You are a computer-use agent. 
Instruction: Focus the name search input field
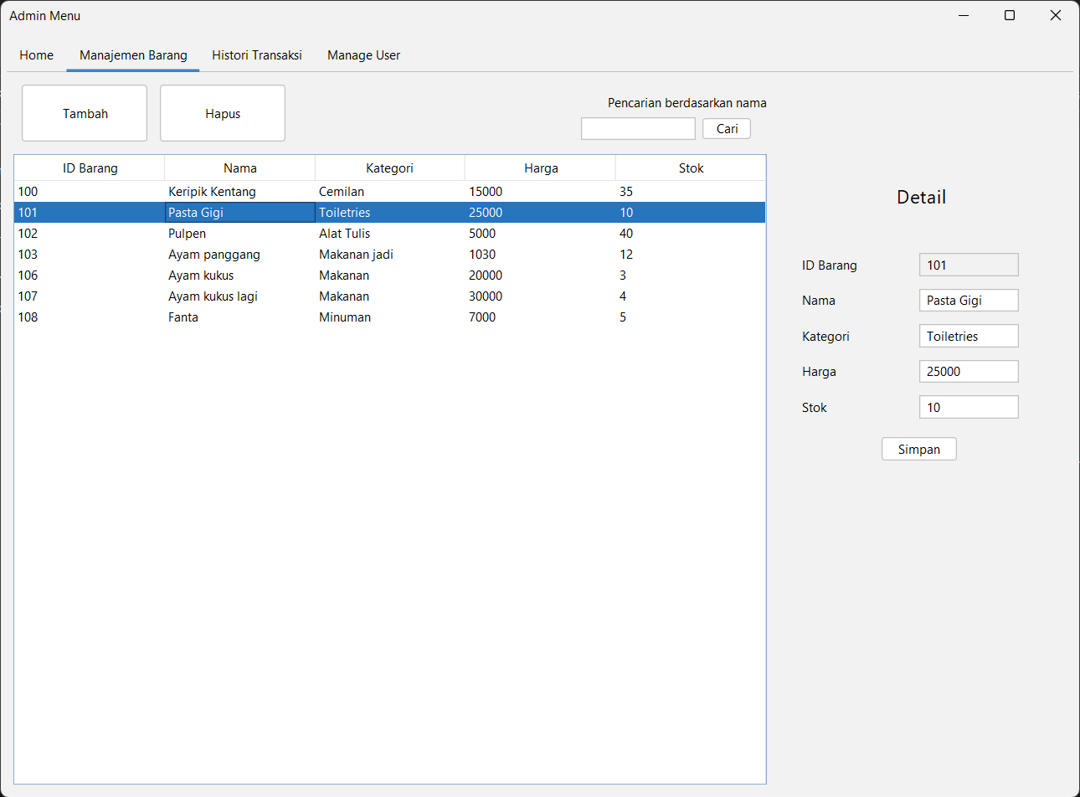point(638,129)
